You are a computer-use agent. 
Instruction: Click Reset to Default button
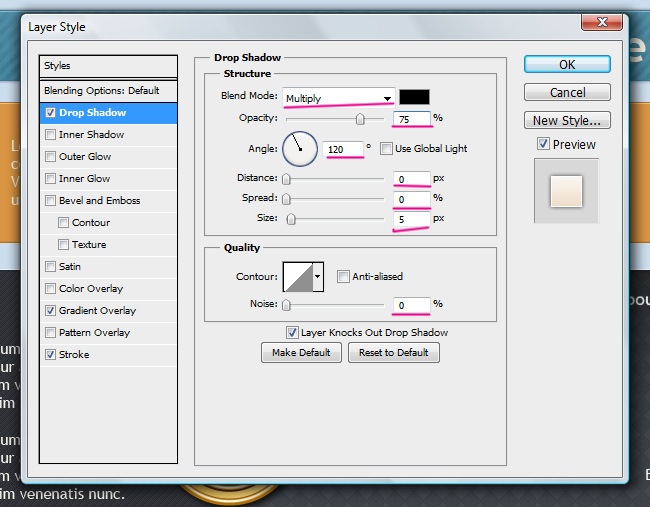(x=394, y=353)
